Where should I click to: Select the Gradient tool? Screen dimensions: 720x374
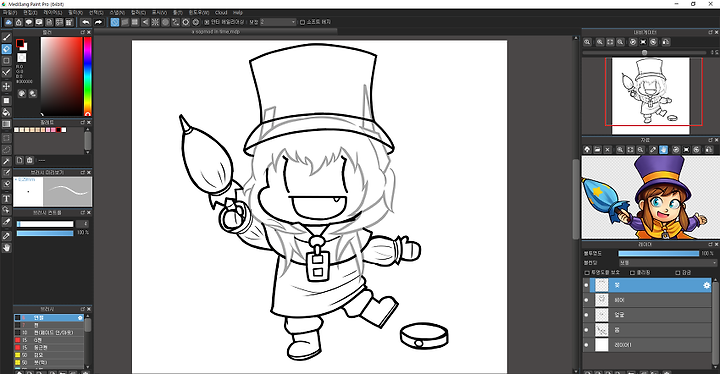pos(6,124)
